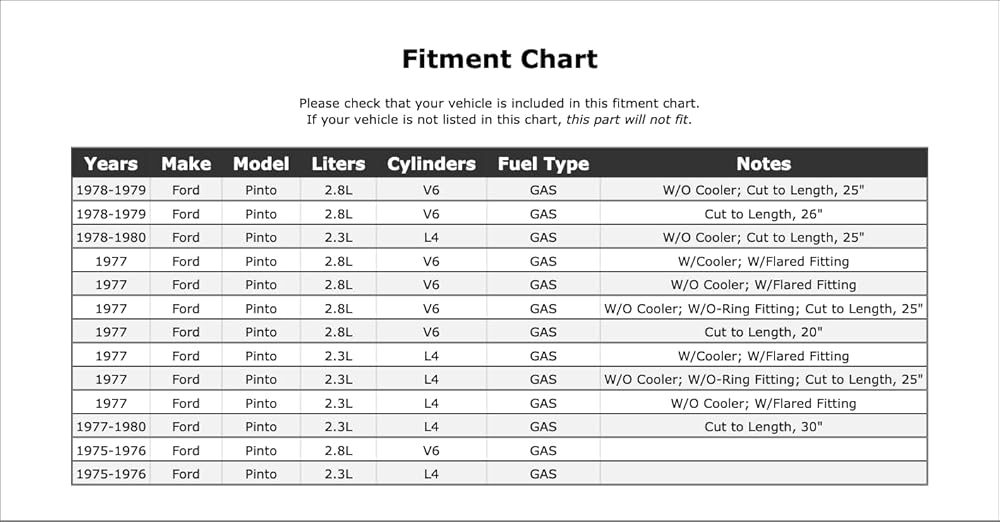
Task: Click GAS in the 1978-1980 row
Action: pos(543,237)
